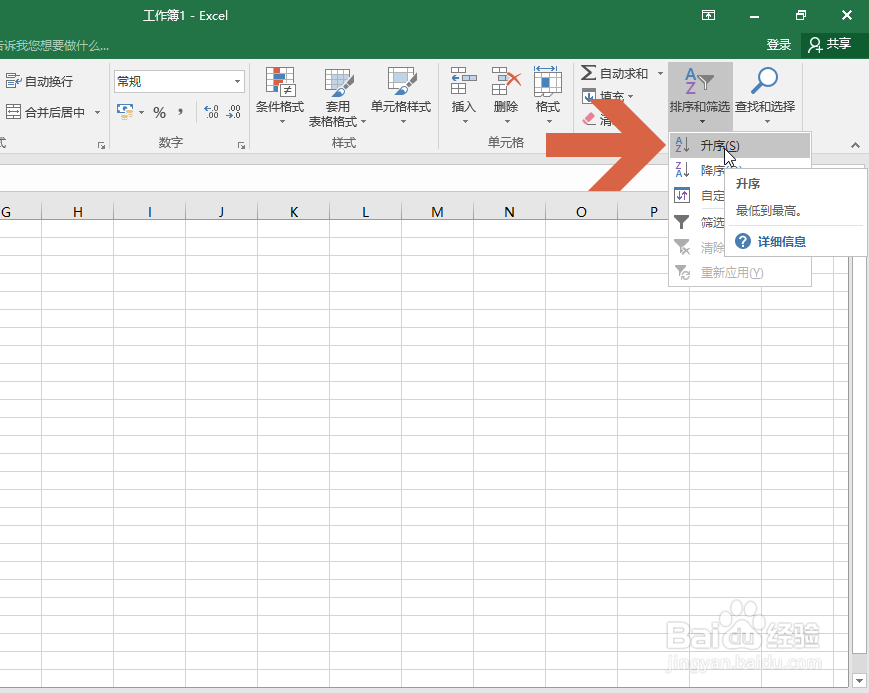Select column I header
Viewport: 869px width, 693px height.
[150, 212]
